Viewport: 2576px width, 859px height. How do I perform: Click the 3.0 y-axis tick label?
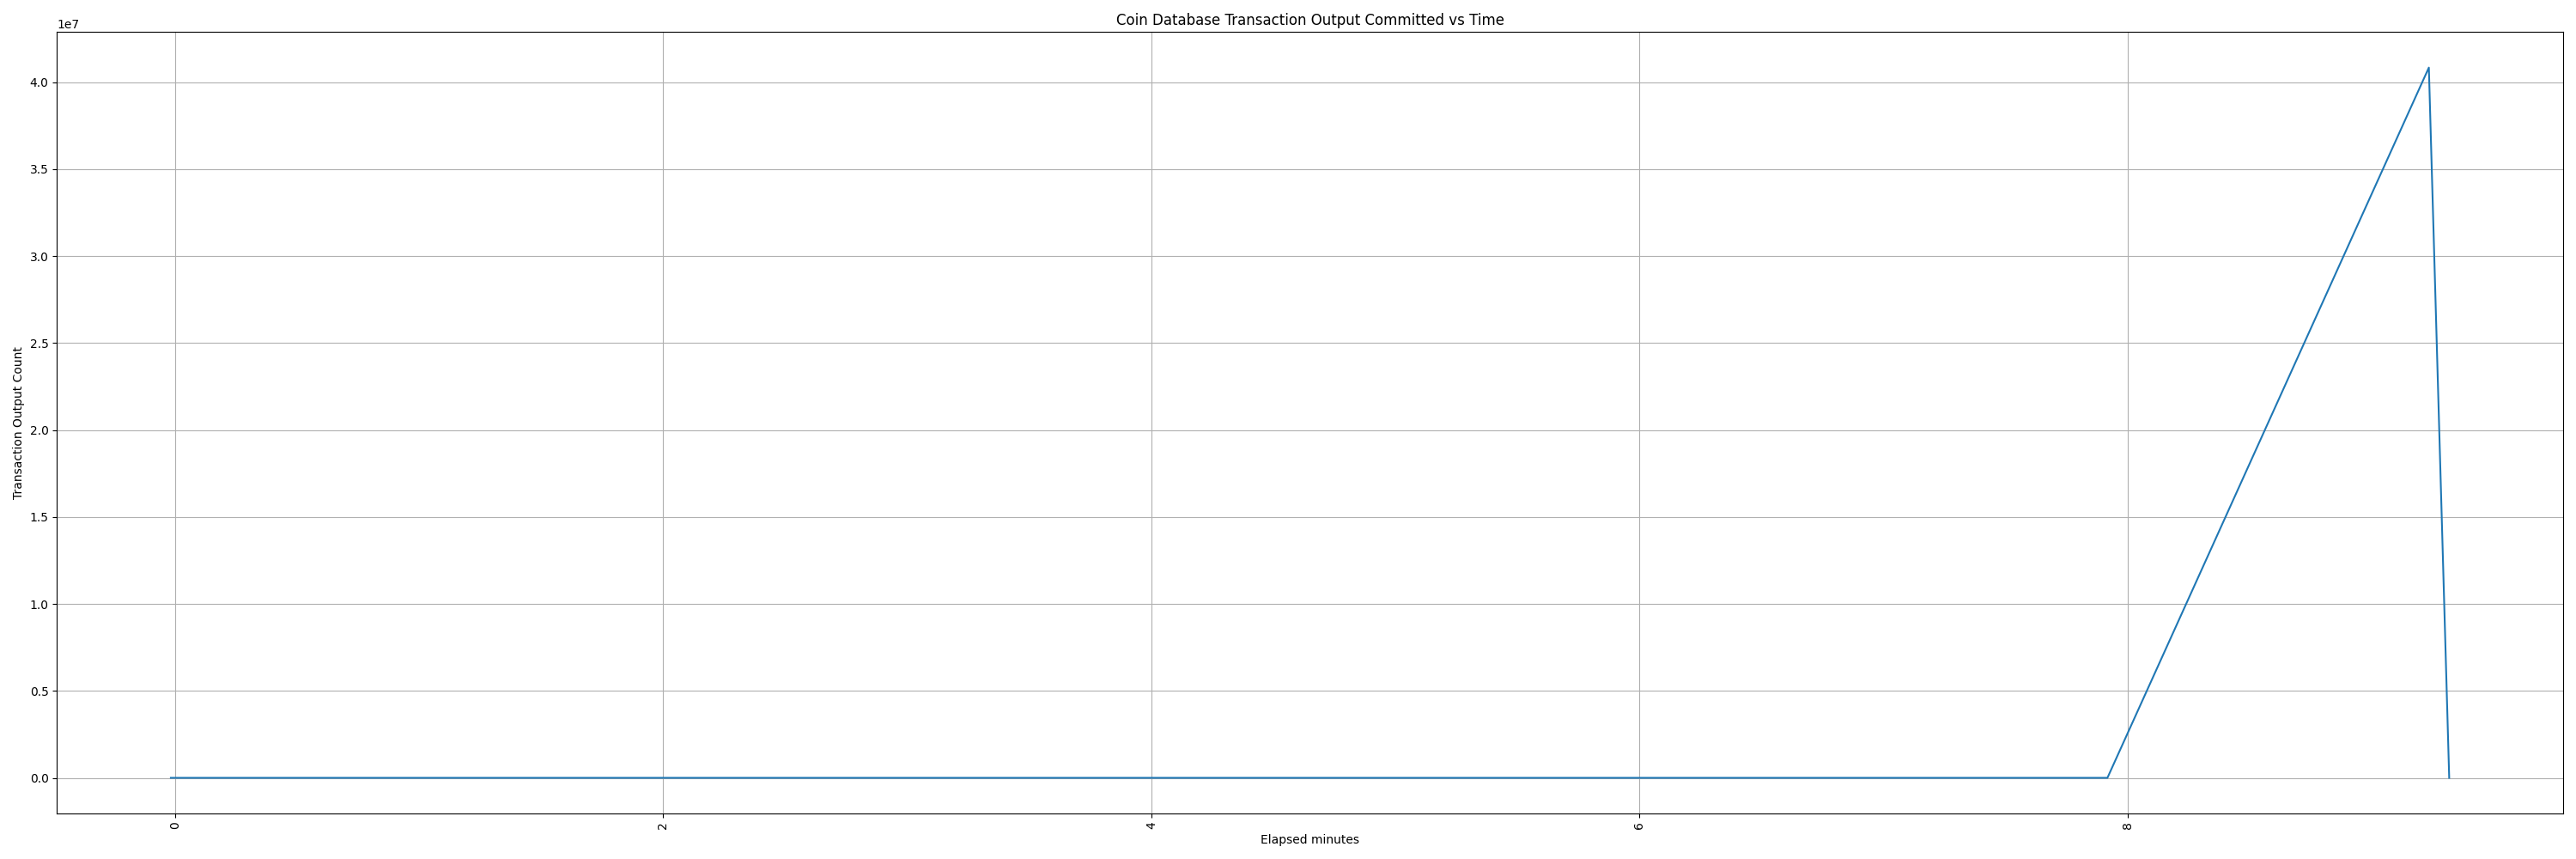pyautogui.click(x=39, y=257)
